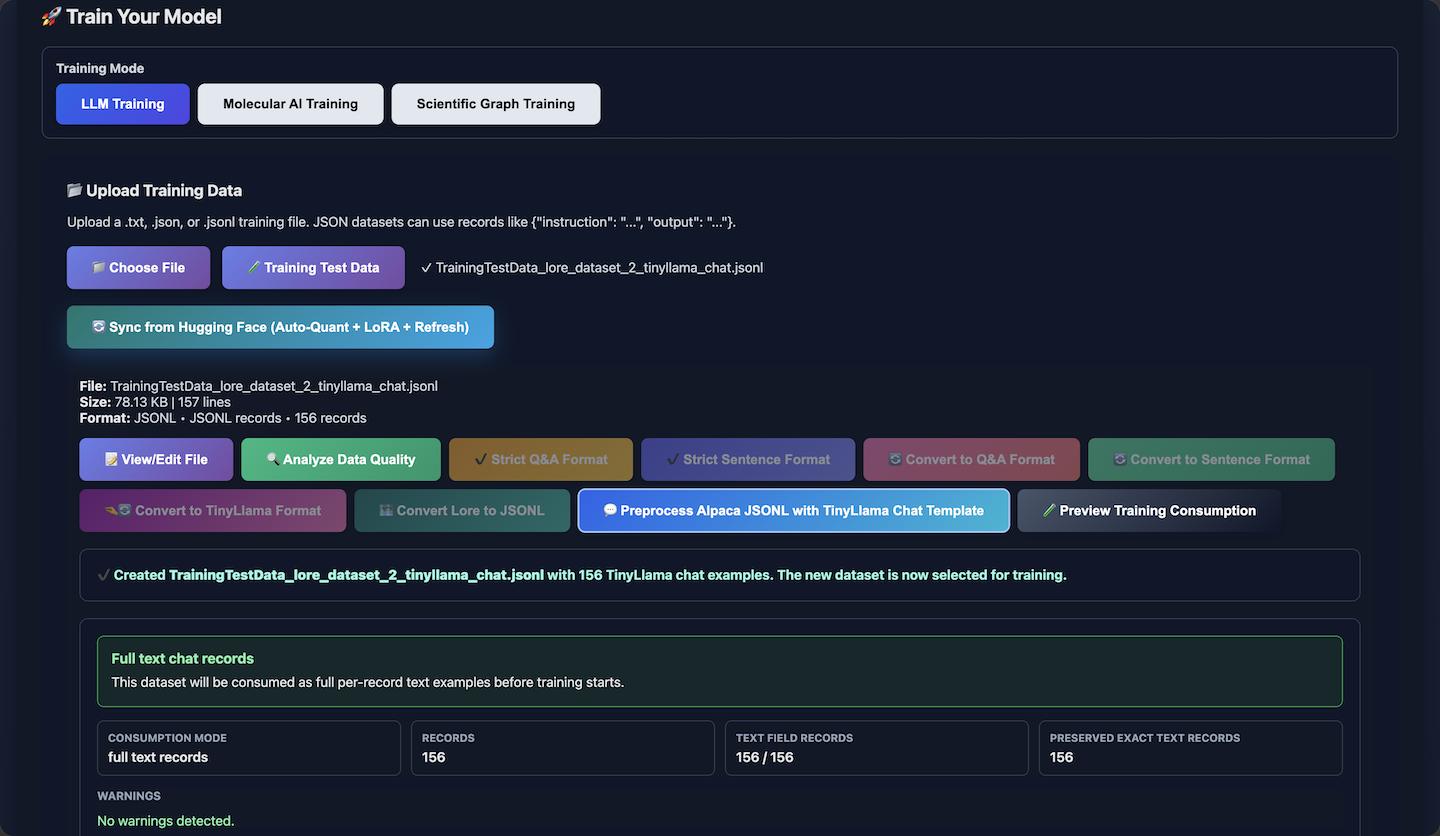Screen dimensions: 1440x836
Task: Click Convert to Sentence Format
Action: pyautogui.click(x=1211, y=460)
